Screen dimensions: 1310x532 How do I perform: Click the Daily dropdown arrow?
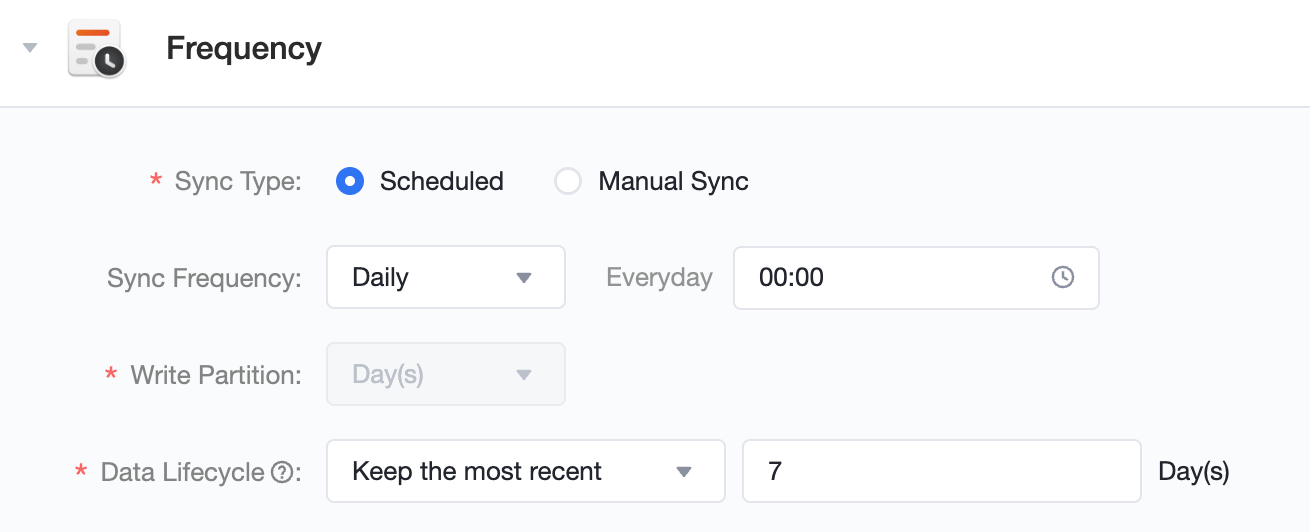click(x=523, y=278)
